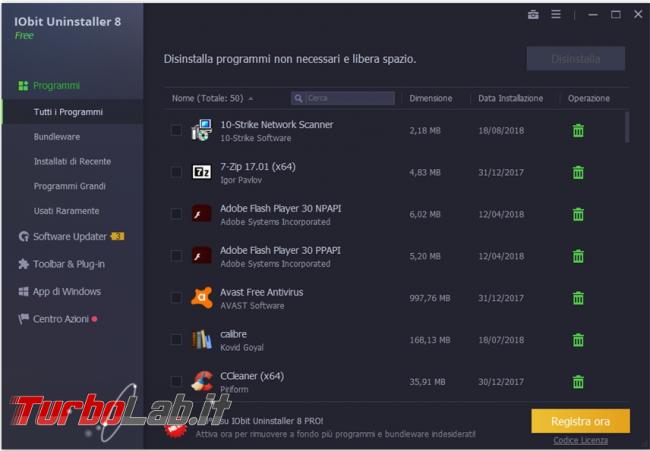Click the 7-Zip program icon
The image size is (650, 451).
pos(202,172)
